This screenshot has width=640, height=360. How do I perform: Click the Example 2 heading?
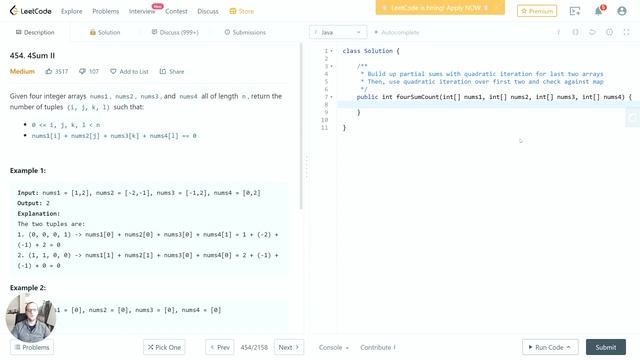pos(28,288)
